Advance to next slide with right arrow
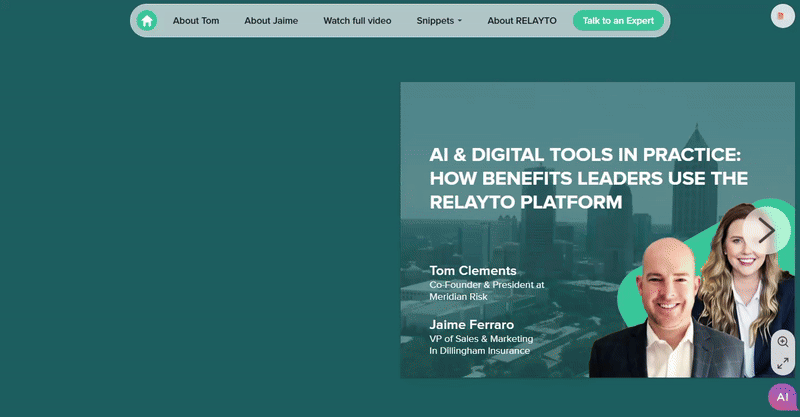Screen dimensions: 800x417 coord(766,230)
